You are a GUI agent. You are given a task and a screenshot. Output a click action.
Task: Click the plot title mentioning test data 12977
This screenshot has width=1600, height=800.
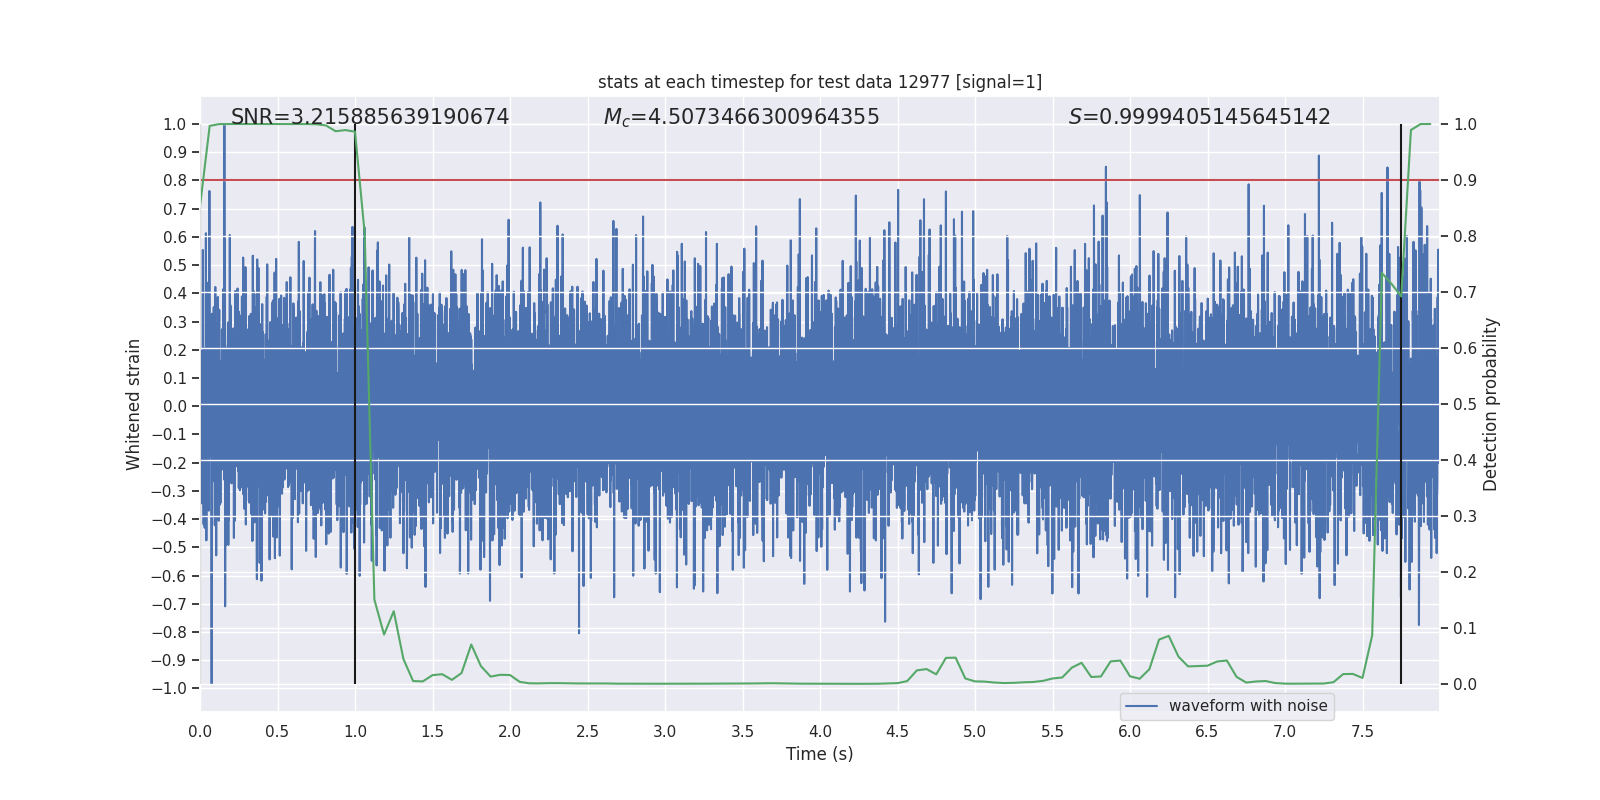point(820,82)
